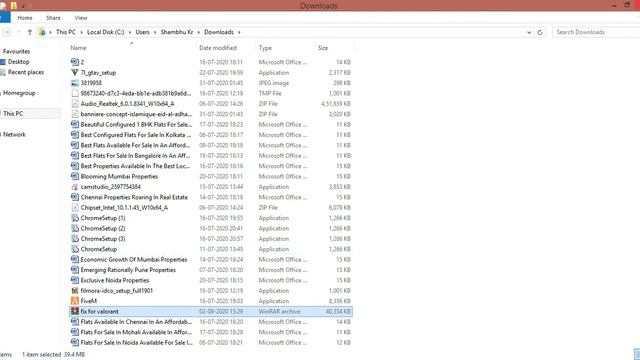
Task: Click the Recent places icon in sidebar
Action: [x=3, y=72]
